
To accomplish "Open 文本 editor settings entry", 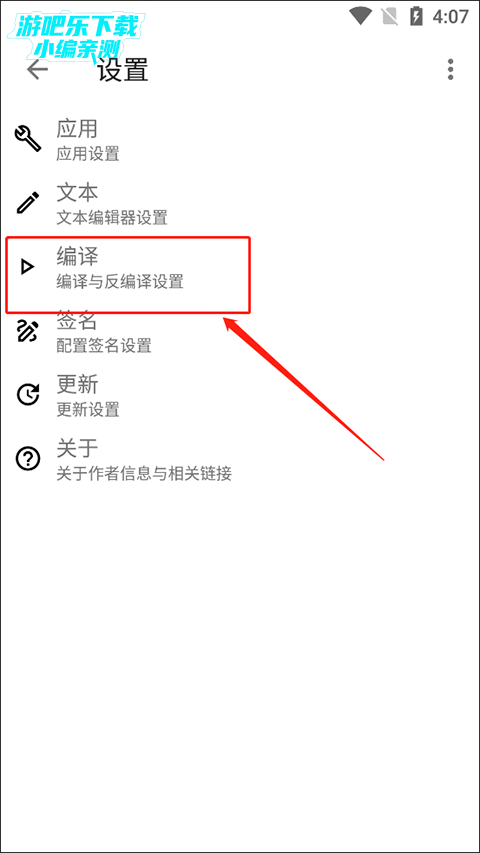I will 240,203.
